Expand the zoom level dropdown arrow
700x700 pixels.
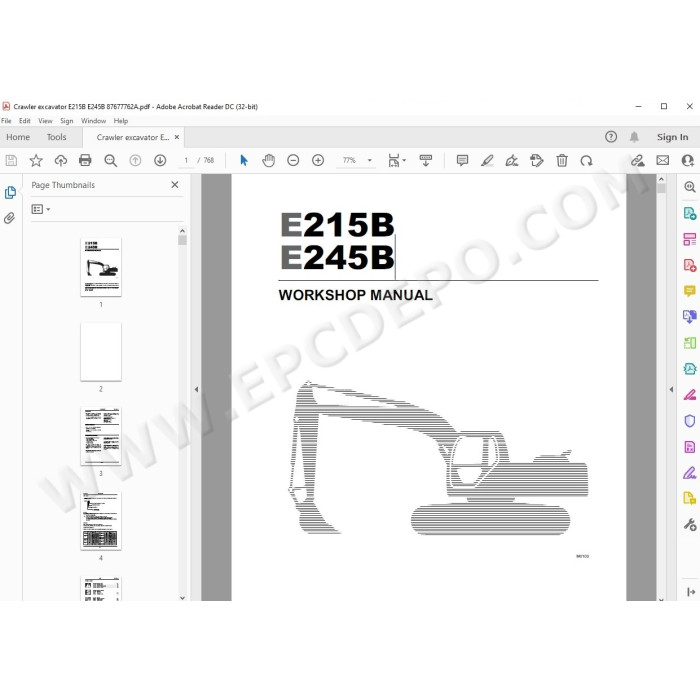[x=370, y=160]
